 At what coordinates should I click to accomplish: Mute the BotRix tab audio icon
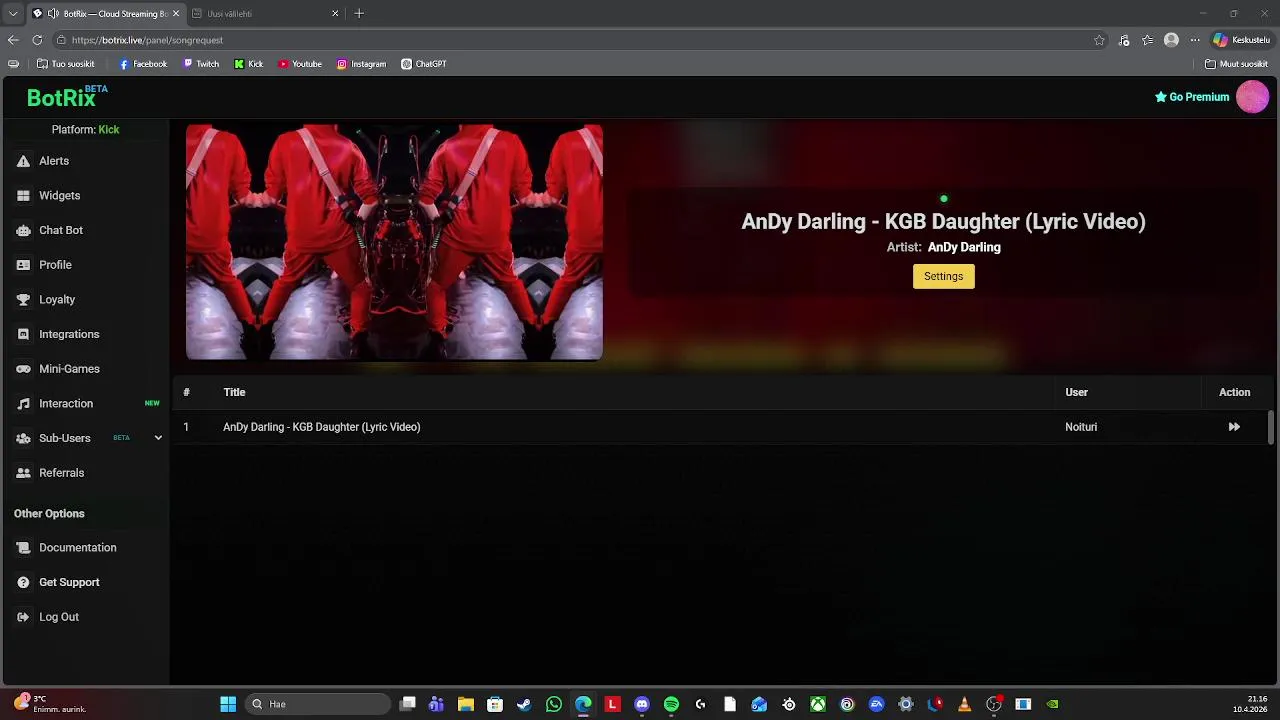(x=52, y=13)
